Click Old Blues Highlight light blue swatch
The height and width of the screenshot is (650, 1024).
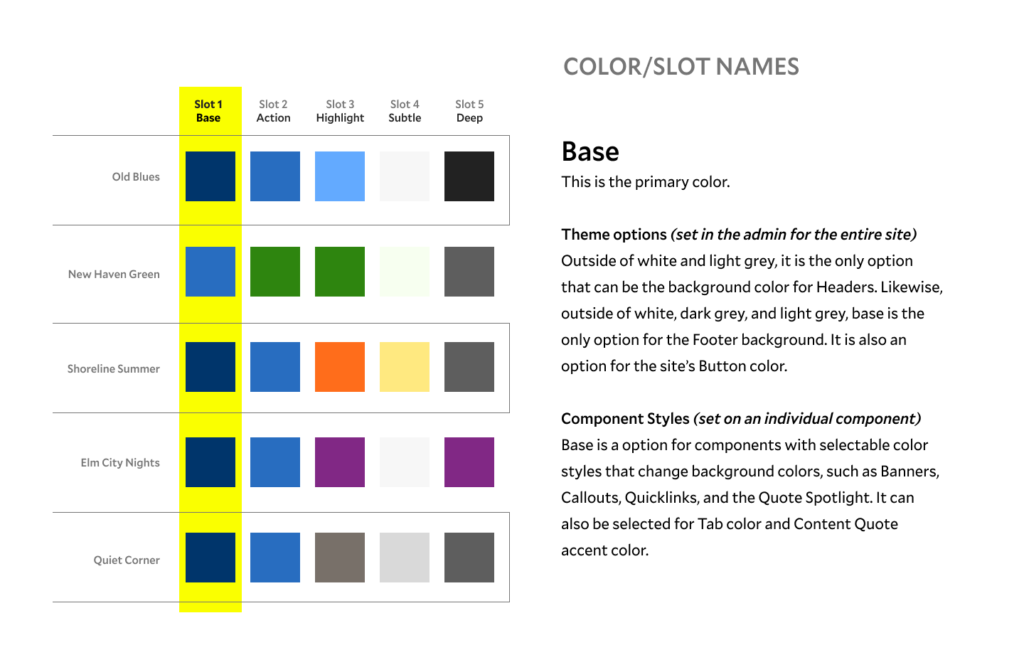[340, 176]
